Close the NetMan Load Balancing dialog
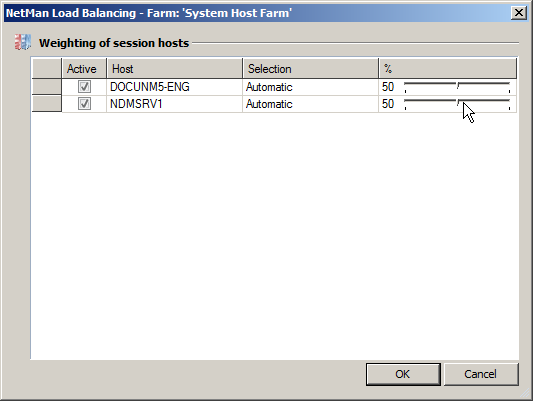The height and width of the screenshot is (401, 533). click(x=519, y=13)
